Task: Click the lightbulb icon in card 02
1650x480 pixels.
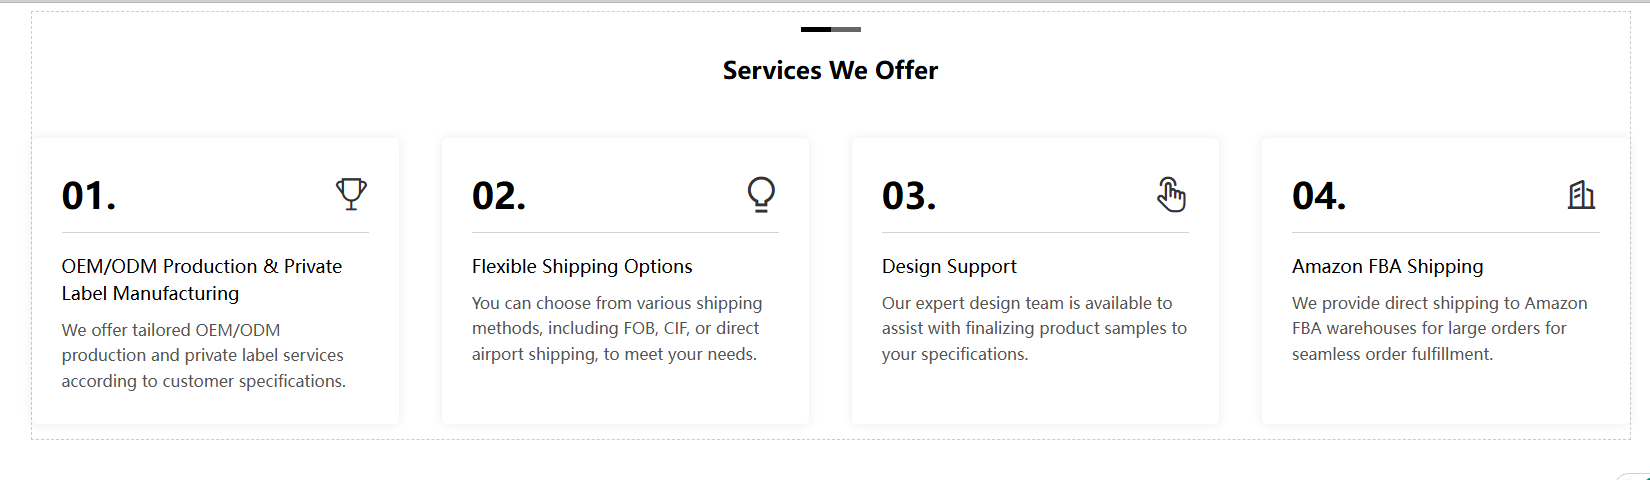Action: (x=761, y=194)
